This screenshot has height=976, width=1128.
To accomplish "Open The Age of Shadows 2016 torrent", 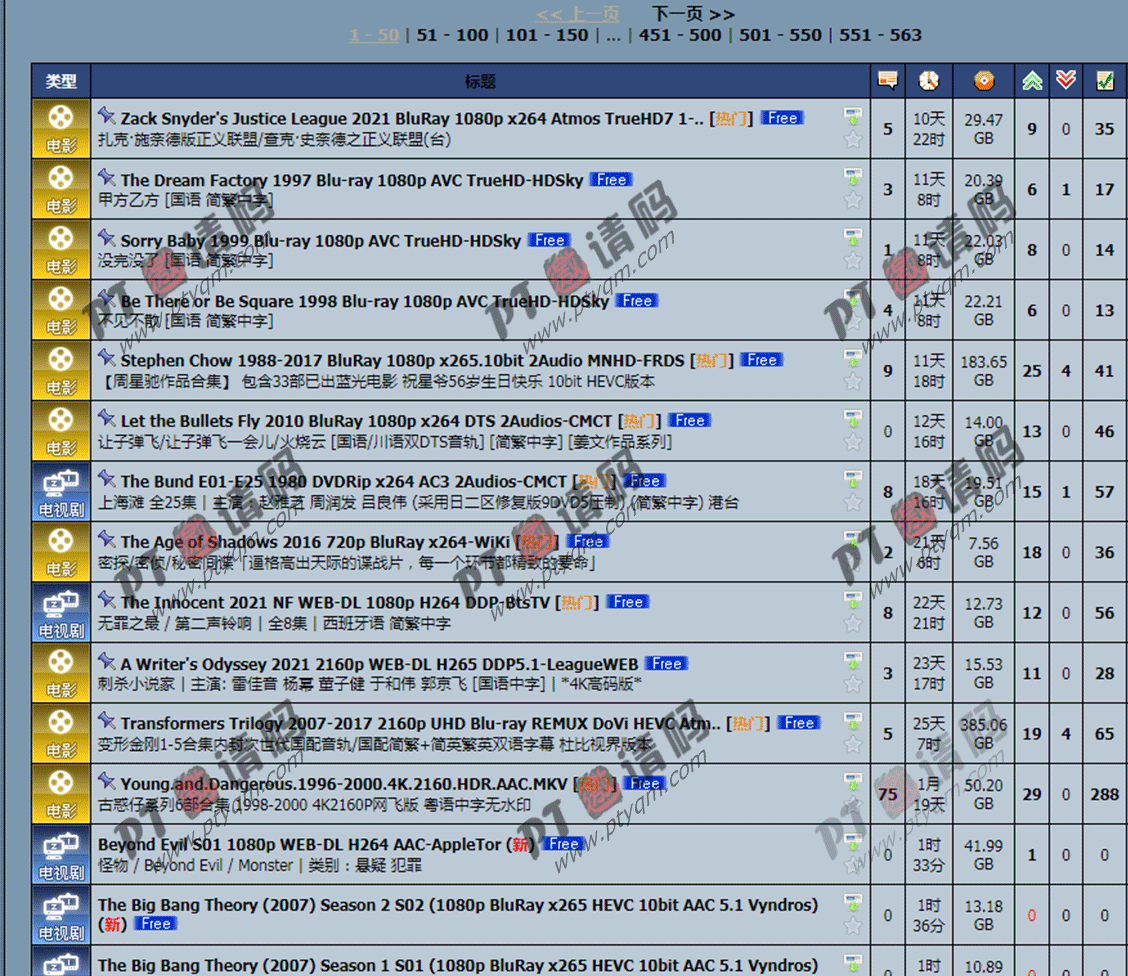I will tap(315, 542).
